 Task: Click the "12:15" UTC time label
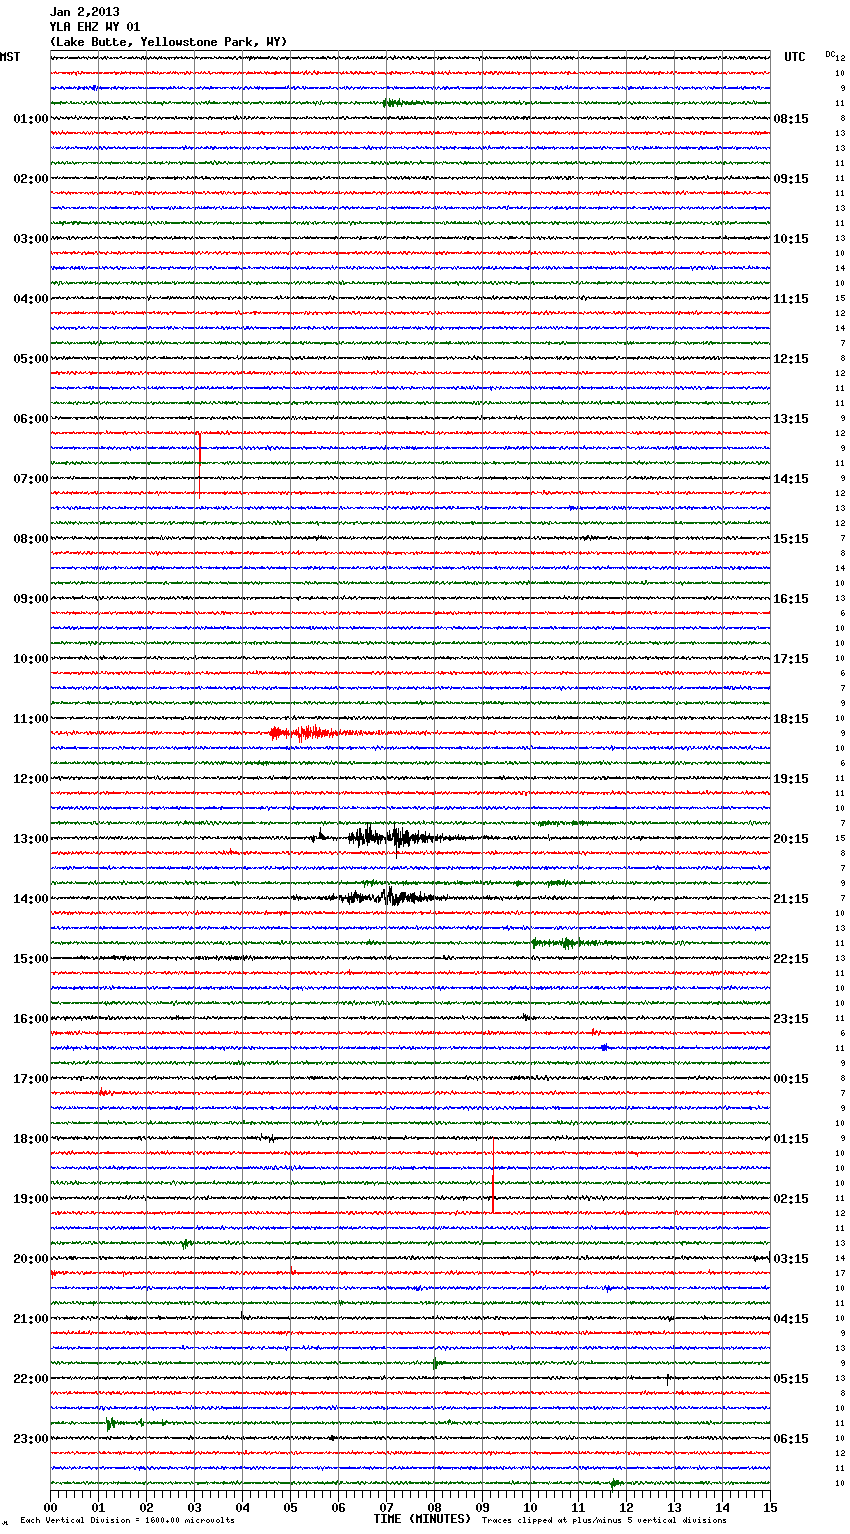791,359
